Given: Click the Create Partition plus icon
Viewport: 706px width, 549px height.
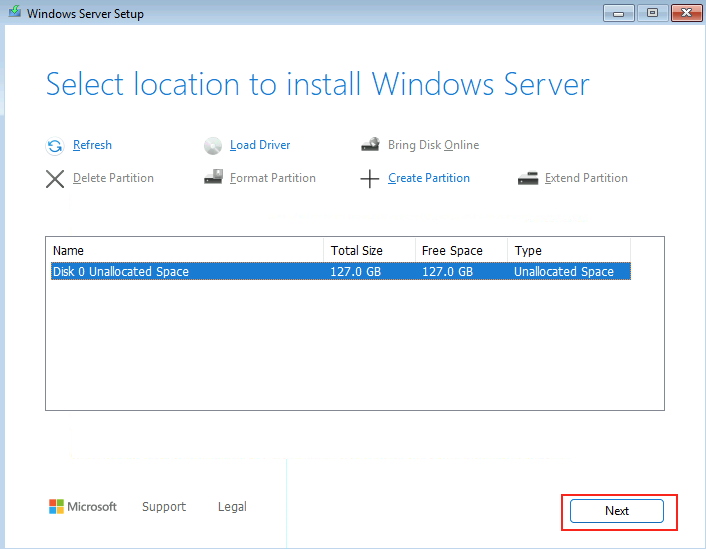Looking at the screenshot, I should click(370, 179).
